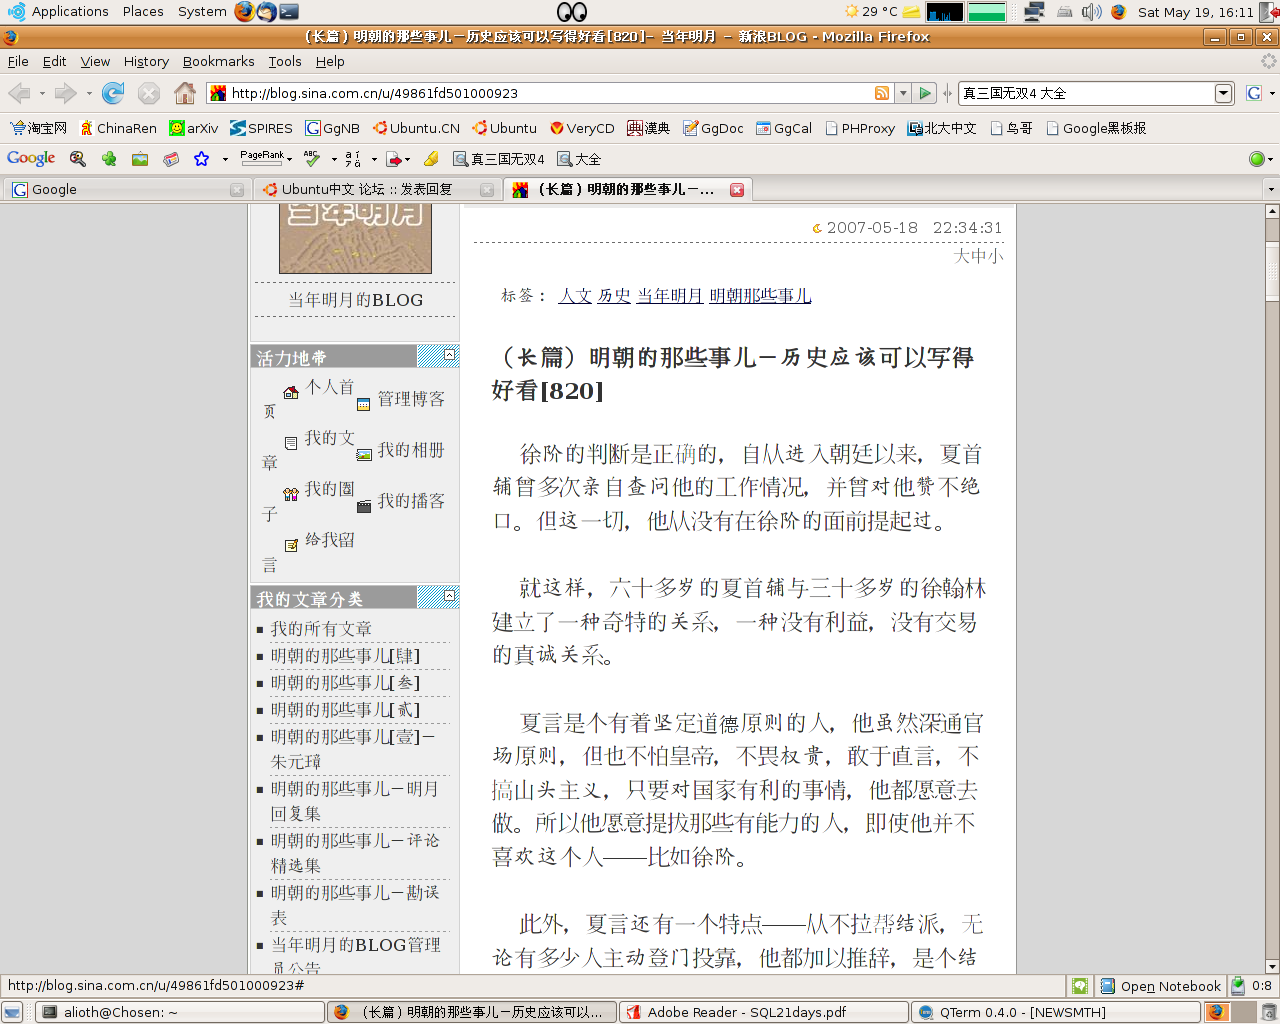This screenshot has height=1024, width=1280.
Task: Click the PageRank indicator
Action: click(262, 157)
